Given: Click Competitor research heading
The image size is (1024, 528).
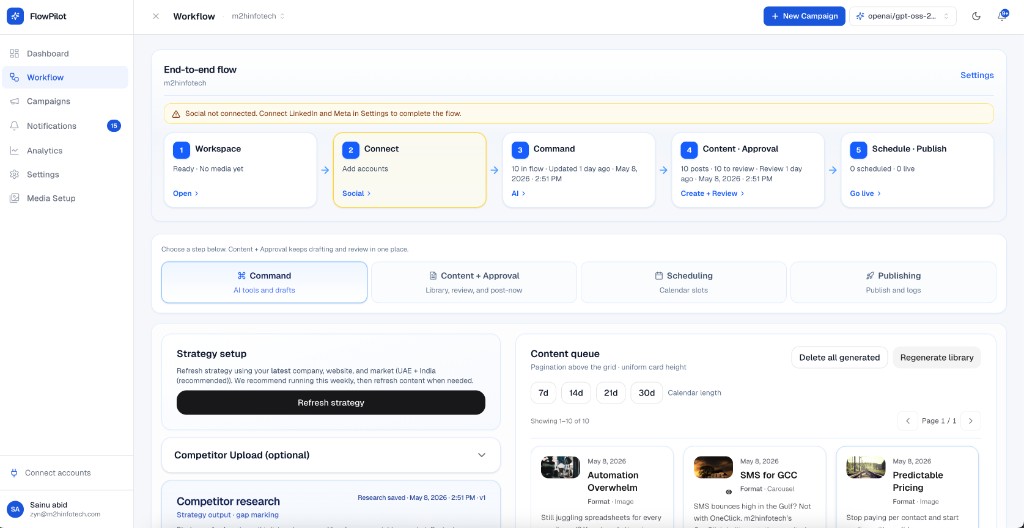Looking at the screenshot, I should click(x=228, y=501).
